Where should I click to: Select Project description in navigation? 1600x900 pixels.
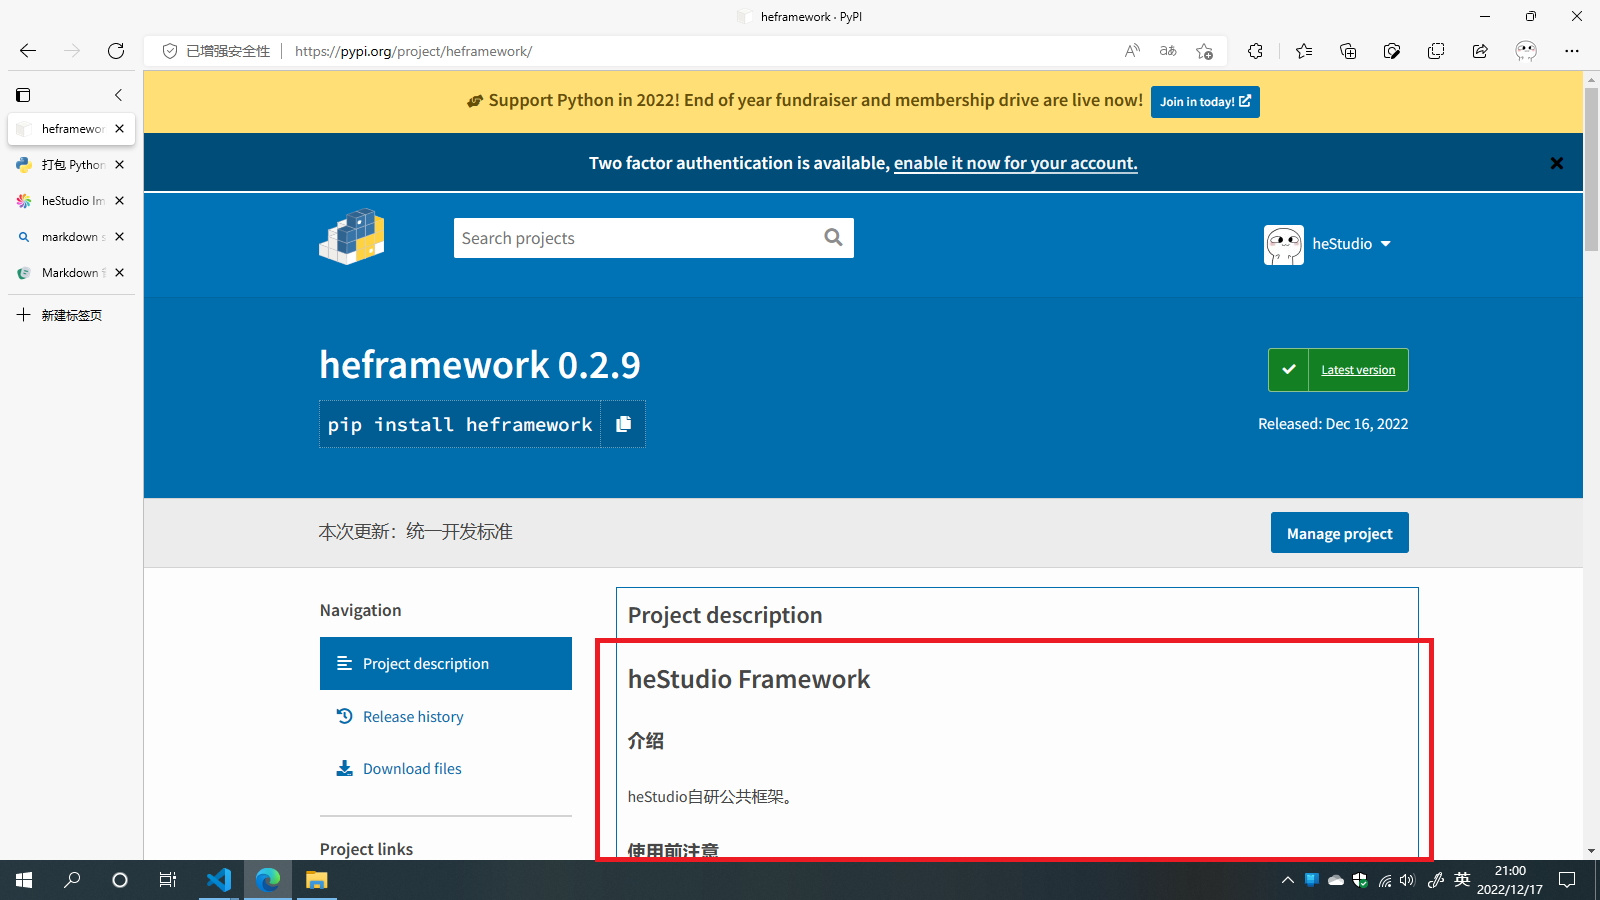(x=446, y=664)
